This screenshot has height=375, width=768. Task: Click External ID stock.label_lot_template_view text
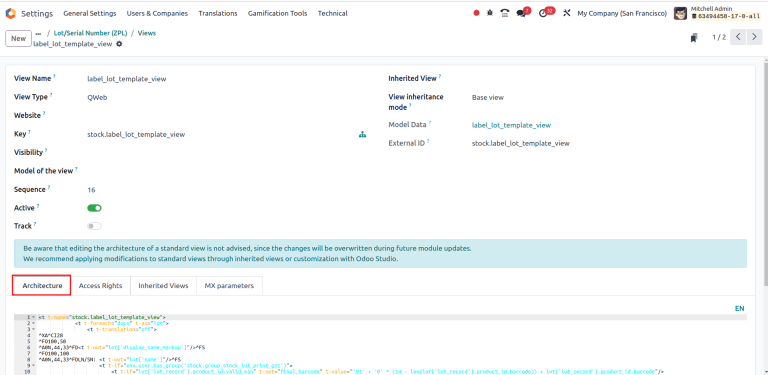point(521,143)
